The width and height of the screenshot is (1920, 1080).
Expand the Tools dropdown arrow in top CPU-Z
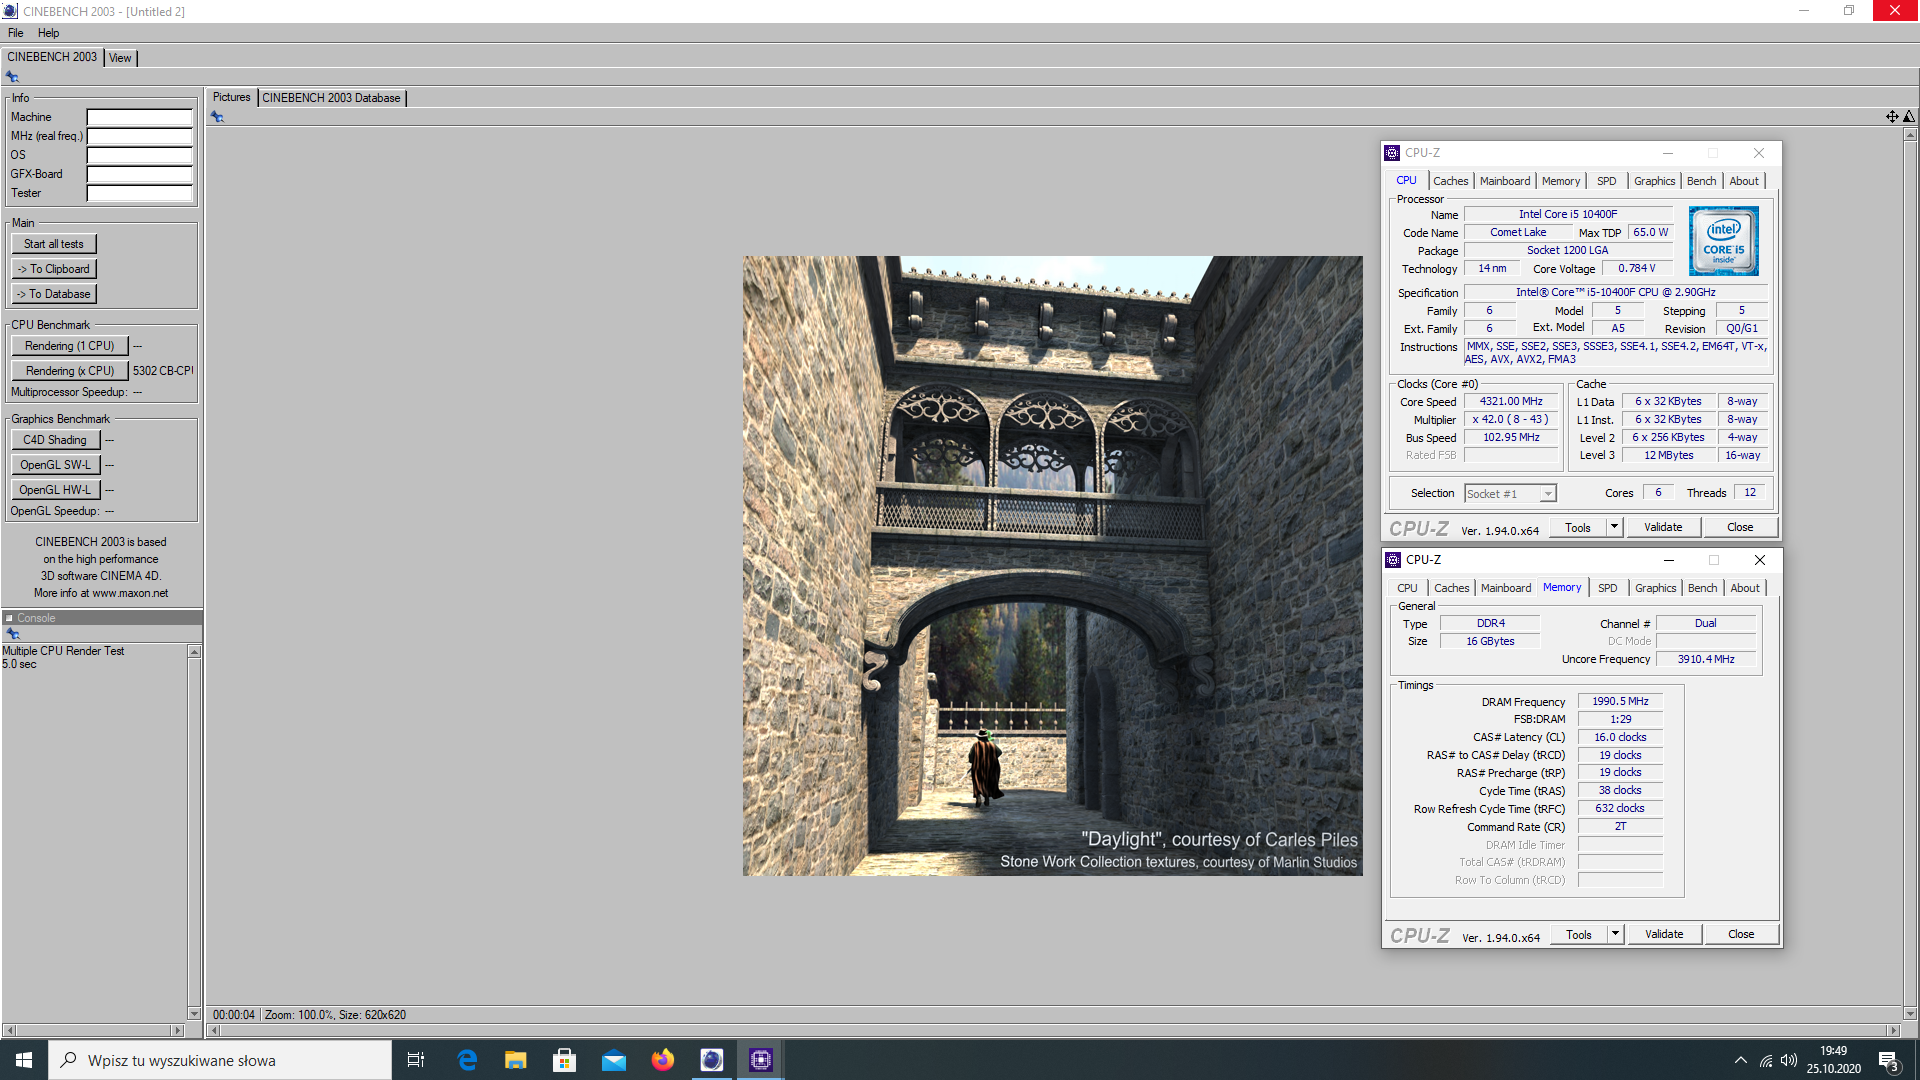[1614, 527]
